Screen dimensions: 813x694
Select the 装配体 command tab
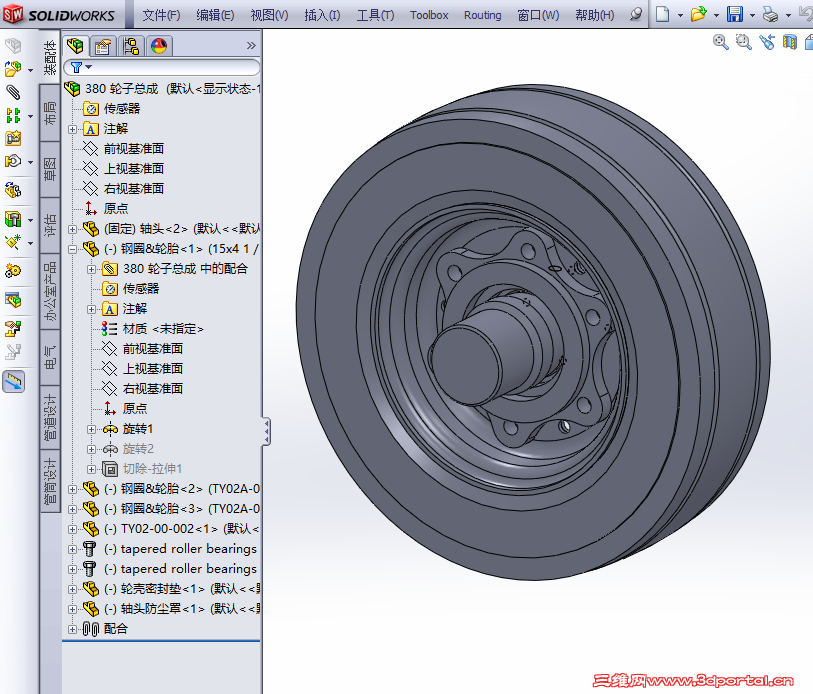(50, 57)
